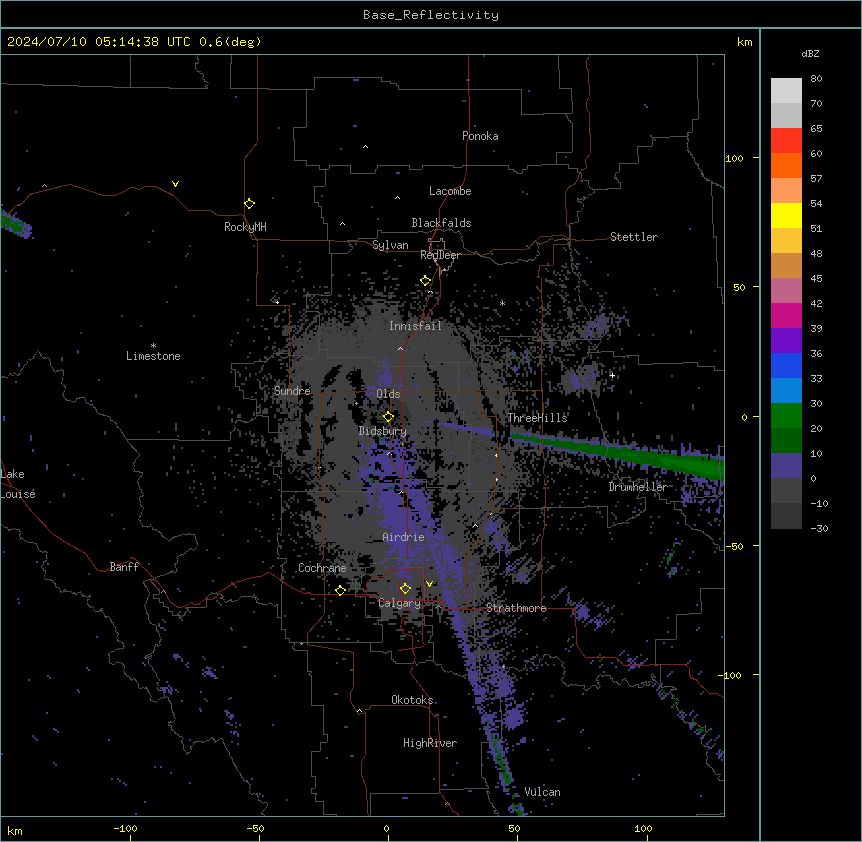This screenshot has height=842, width=862.
Task: Click the 2024/07/10 05:14:38 UTC timestamp
Action: 99,42
